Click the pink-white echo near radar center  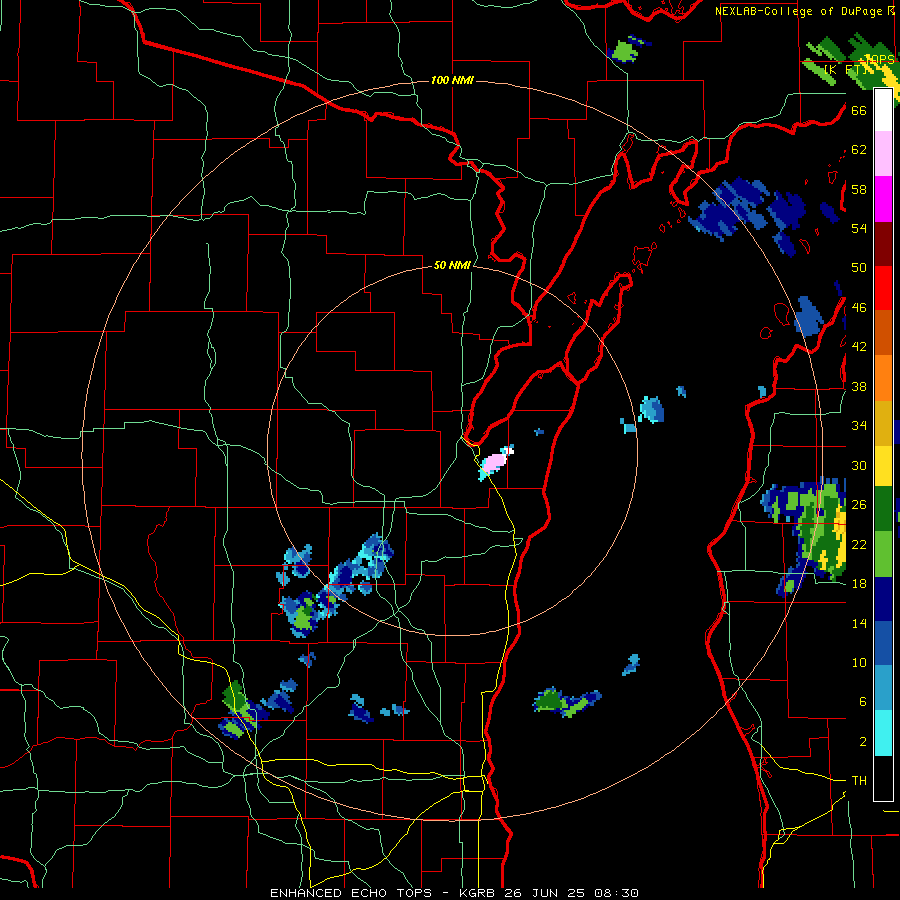tap(495, 461)
